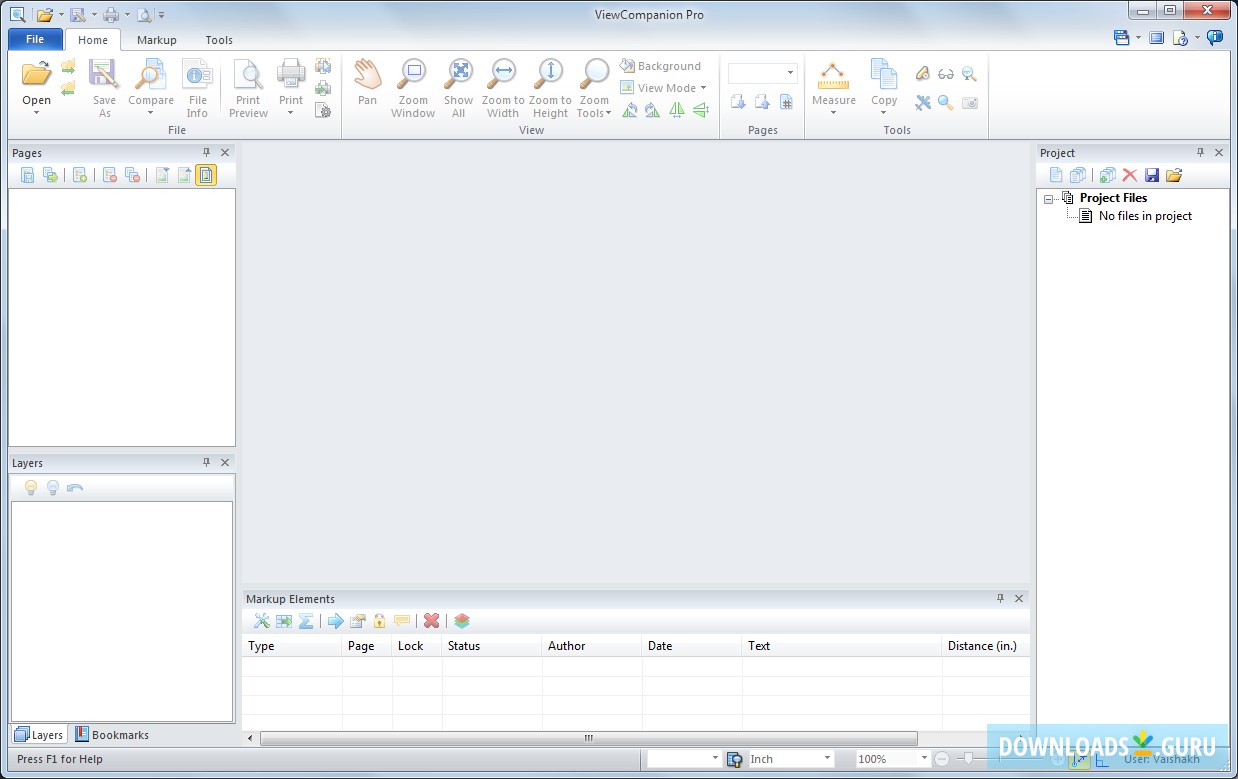
Task: Open the 100% zoom dropdown in status bar
Action: point(924,759)
